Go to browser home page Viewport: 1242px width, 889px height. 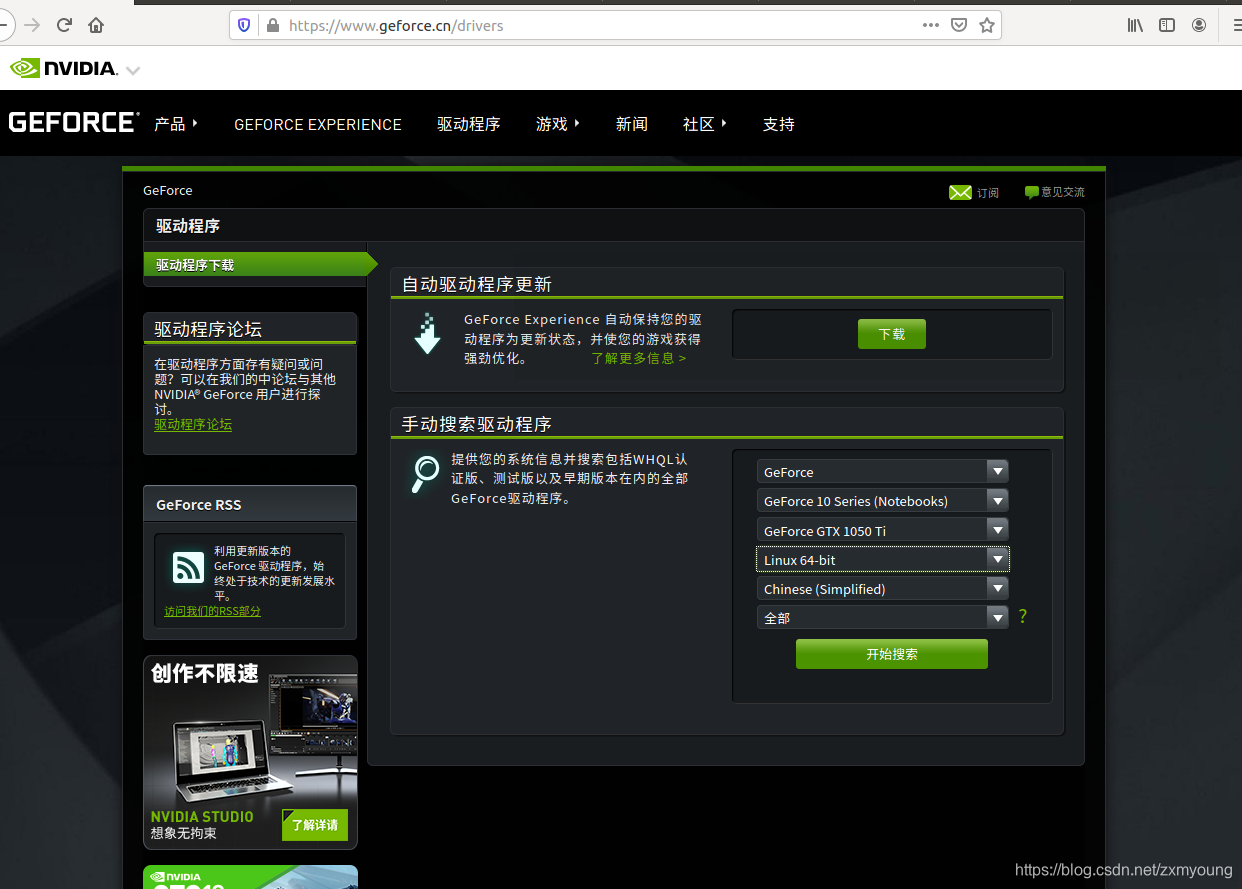[x=96, y=25]
